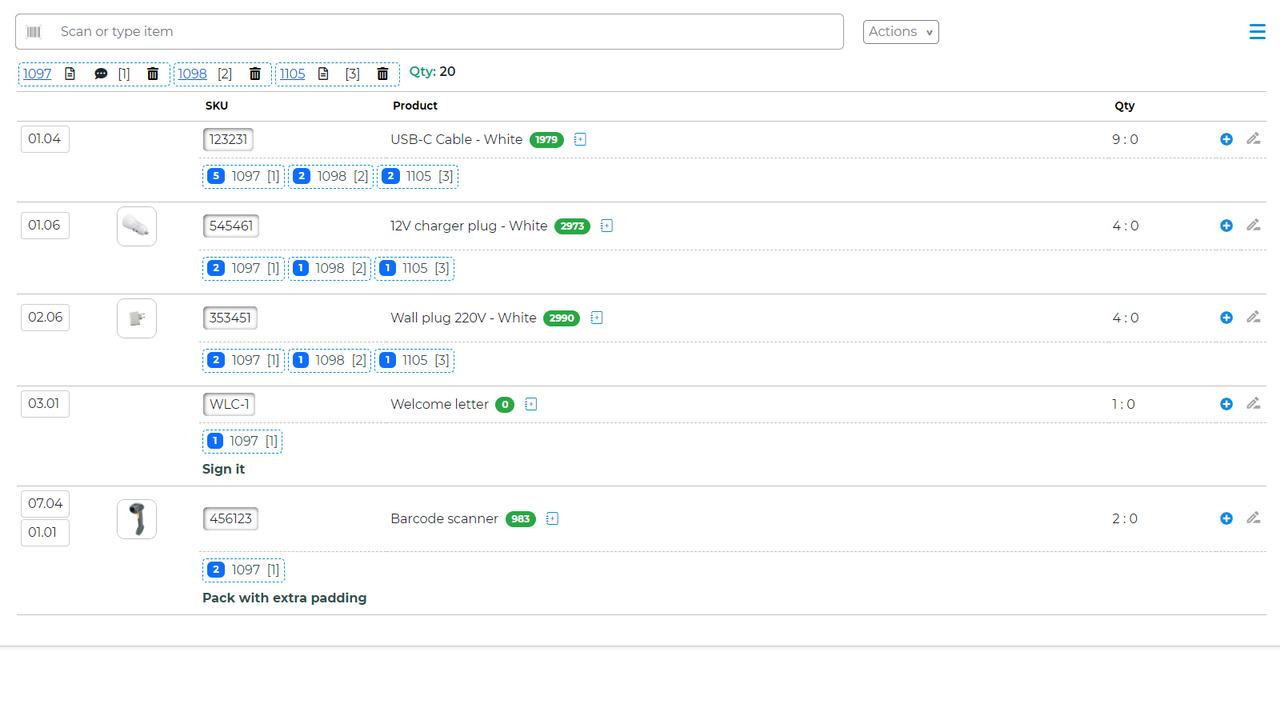Open the Actions dropdown
Screen dimensions: 1280x720
point(901,32)
